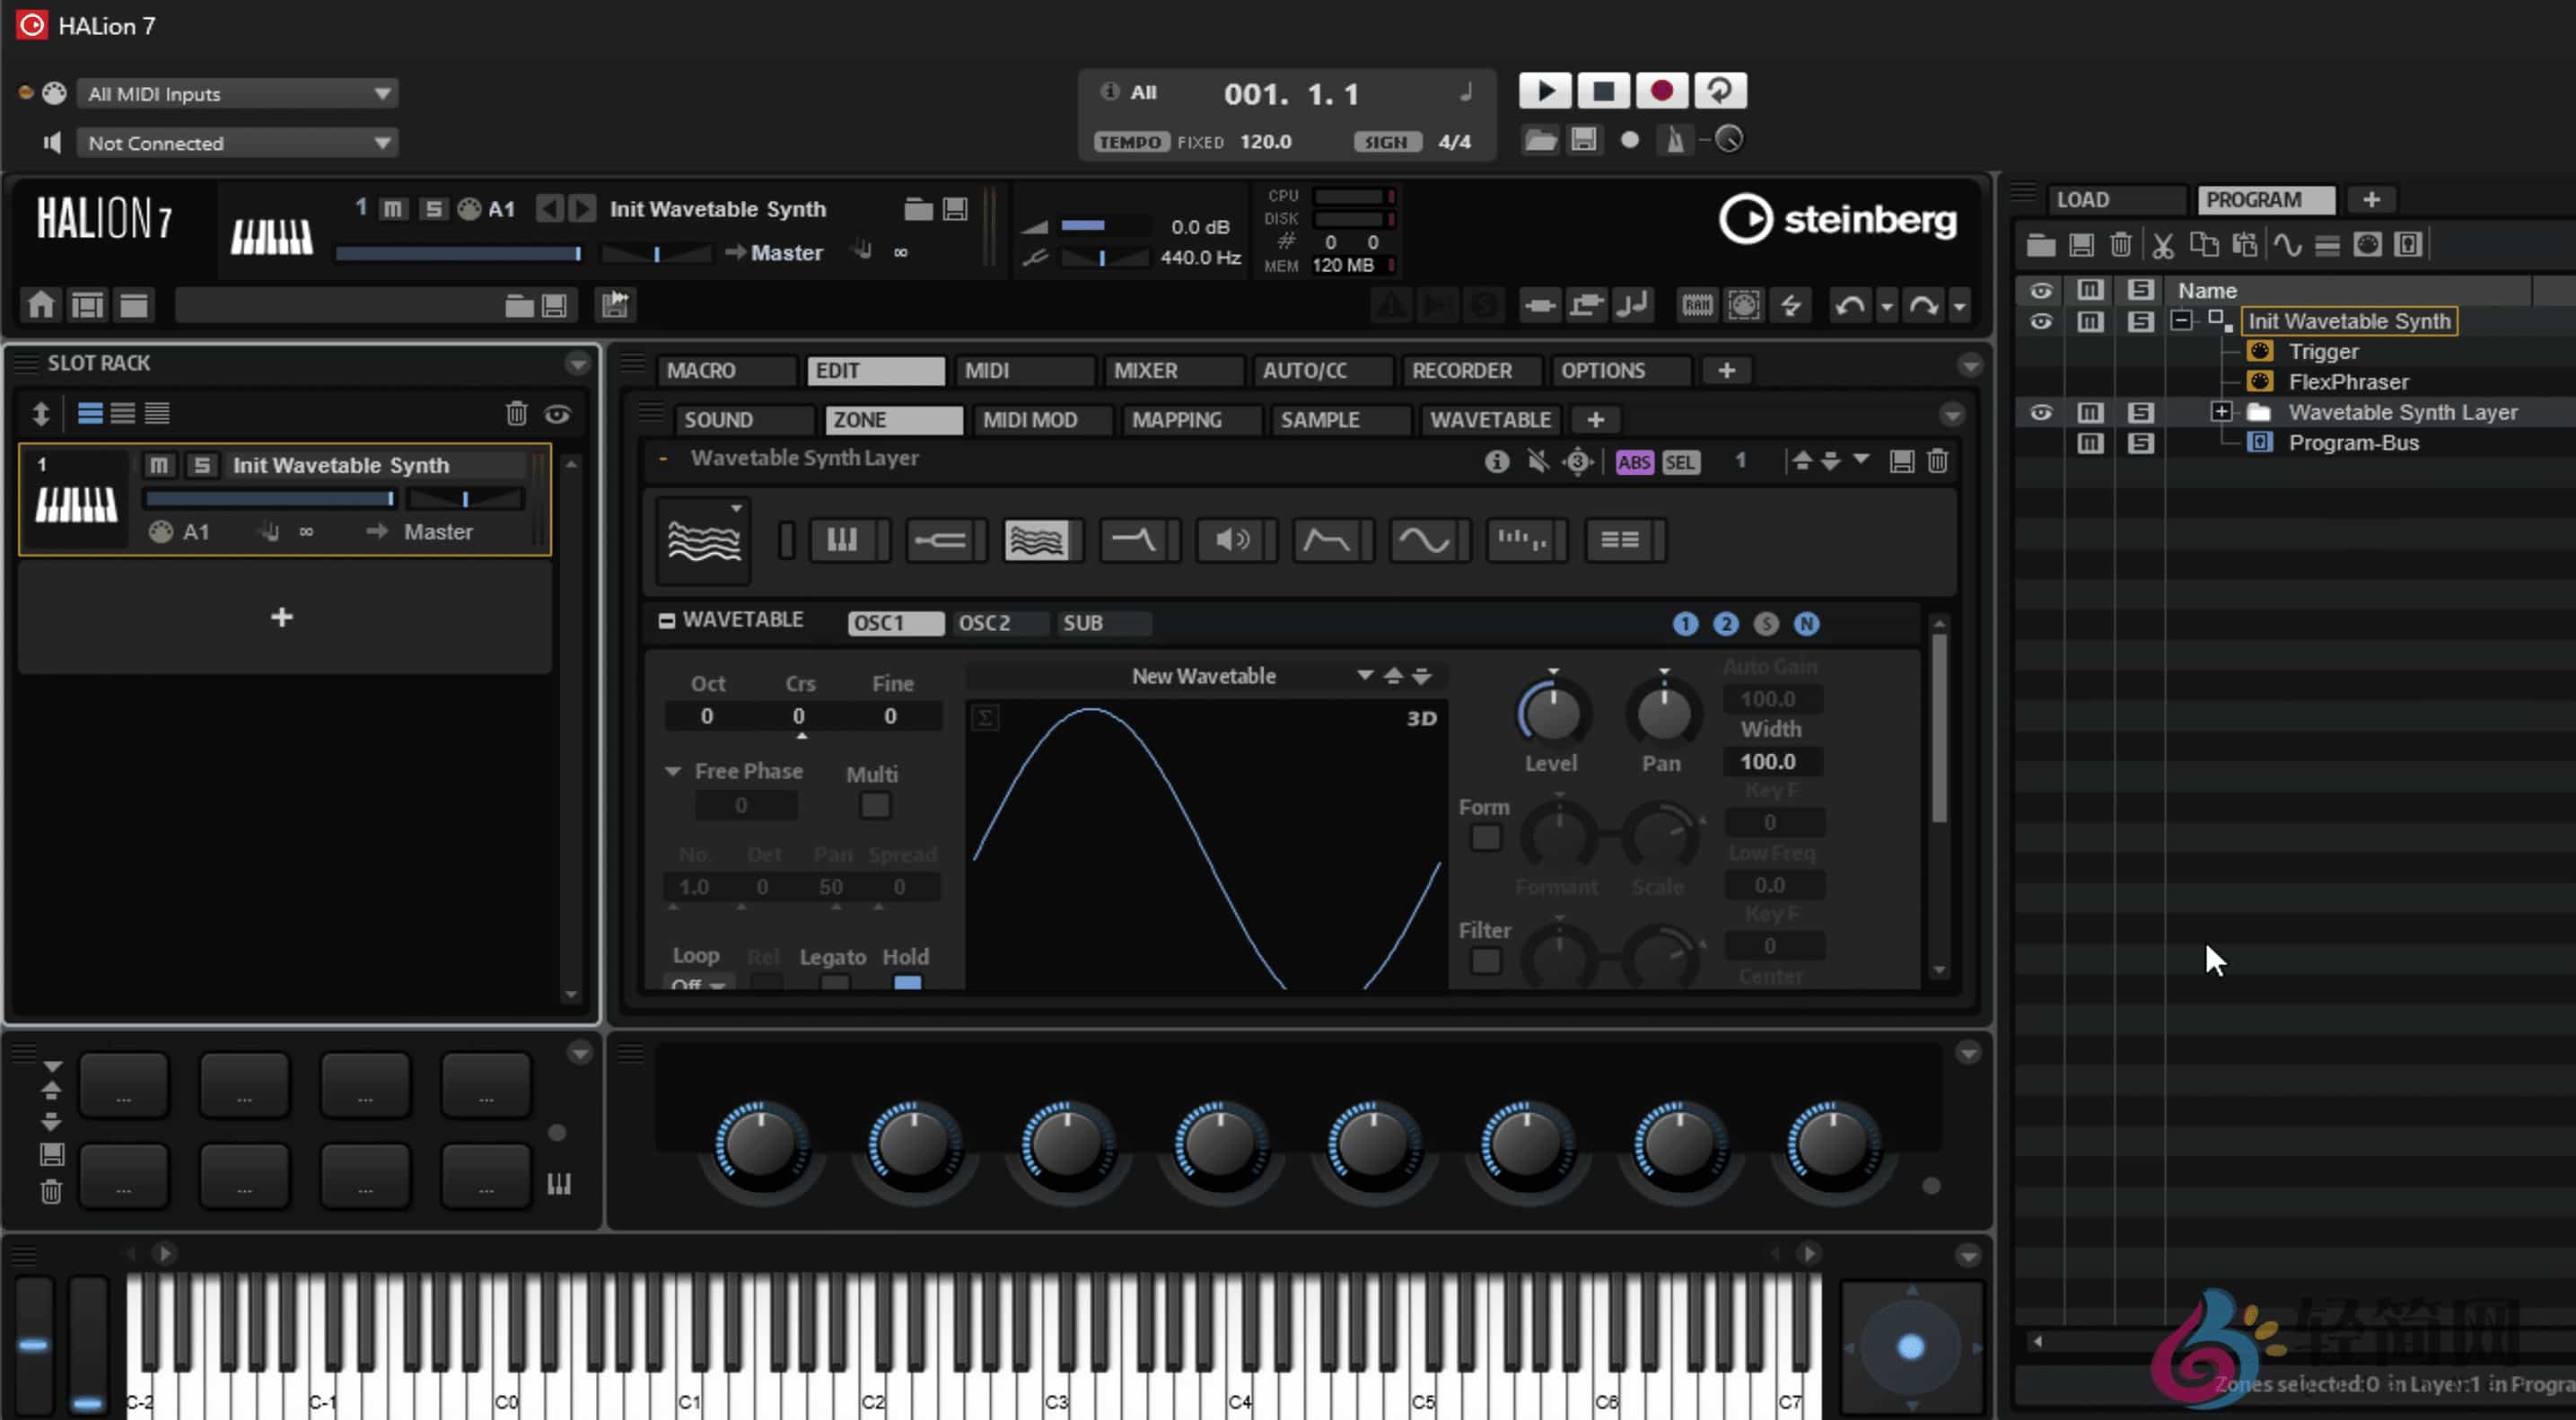Click the record button in transport
The height and width of the screenshot is (1420, 2576).
tap(1661, 91)
